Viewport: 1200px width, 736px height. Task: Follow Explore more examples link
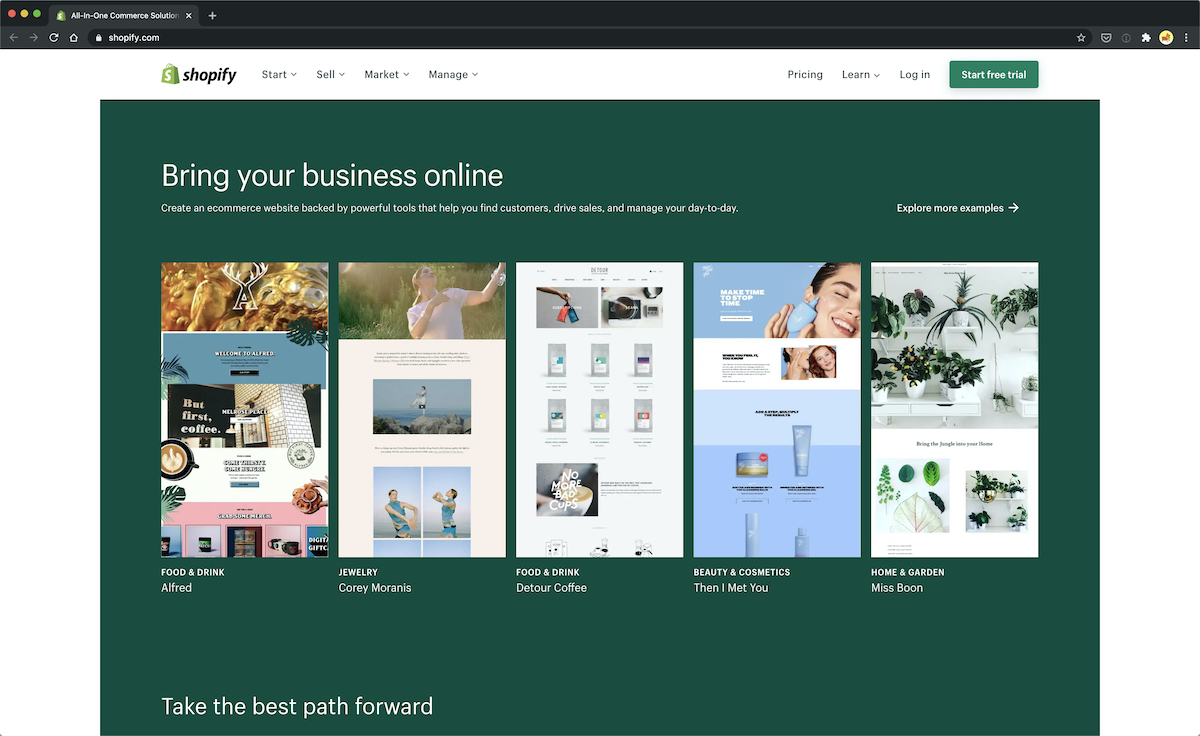pyautogui.click(x=958, y=208)
